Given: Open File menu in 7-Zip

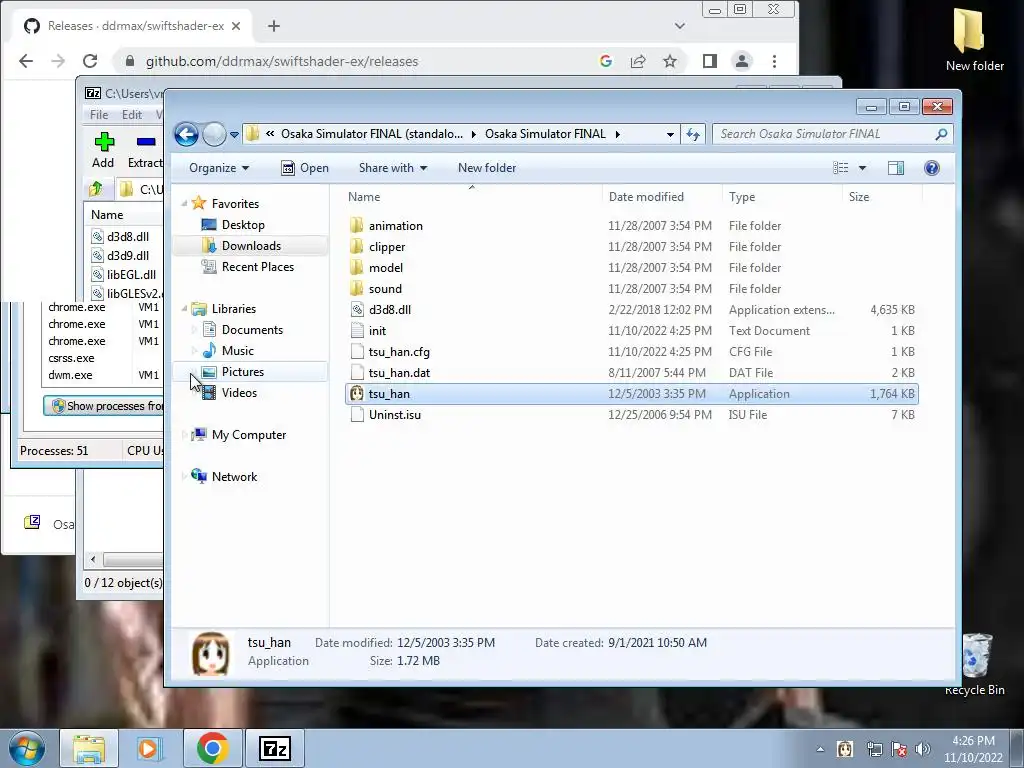Looking at the screenshot, I should [99, 114].
